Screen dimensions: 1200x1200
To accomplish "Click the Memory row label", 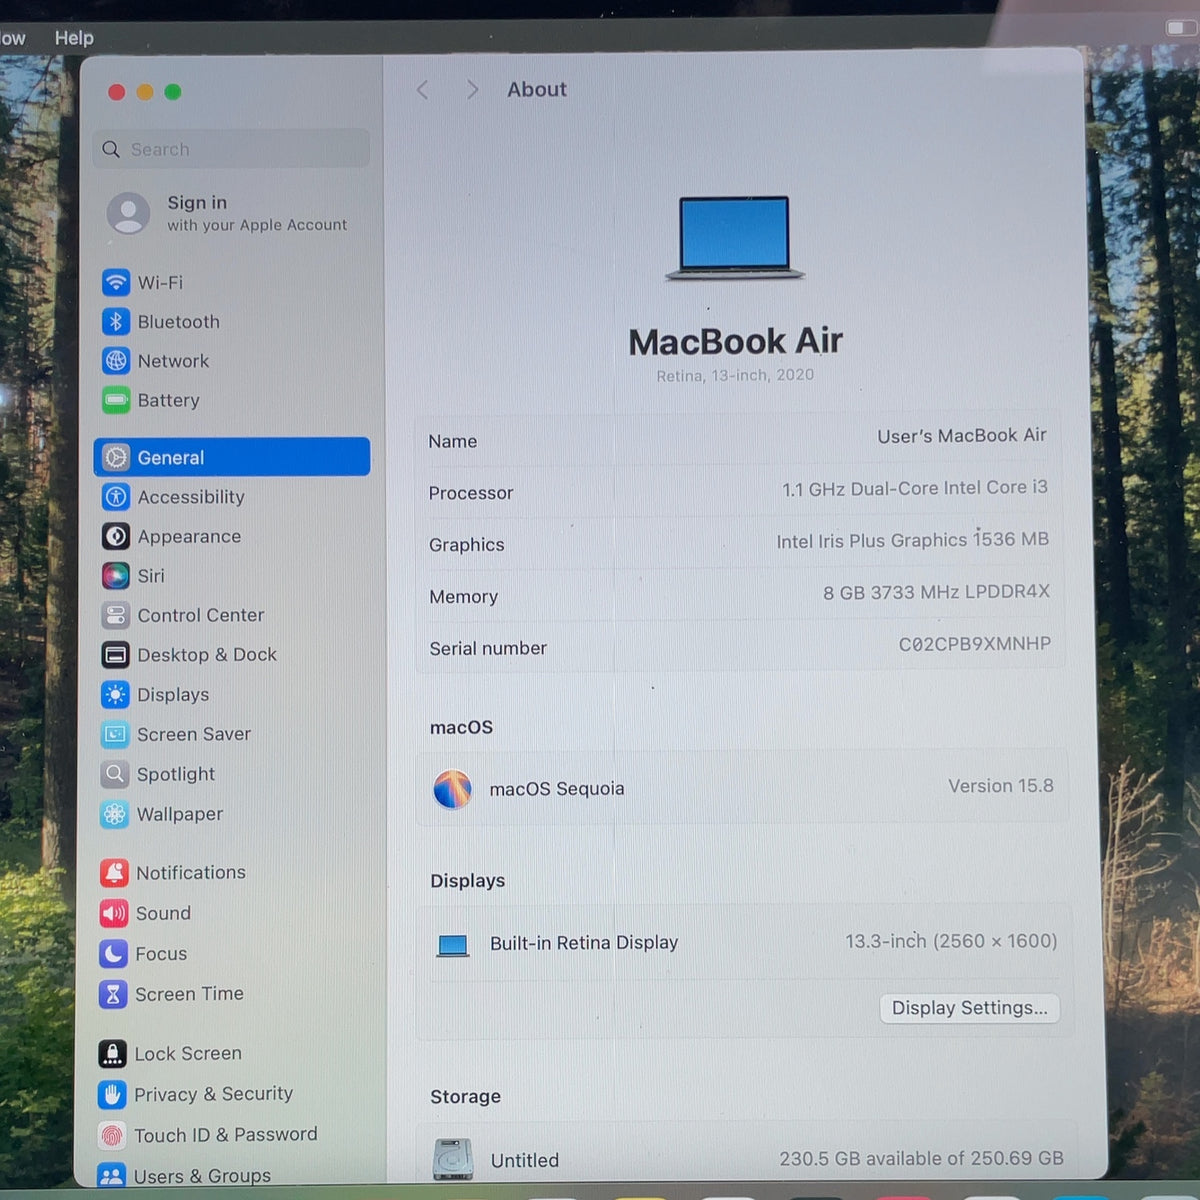I will click(x=463, y=597).
